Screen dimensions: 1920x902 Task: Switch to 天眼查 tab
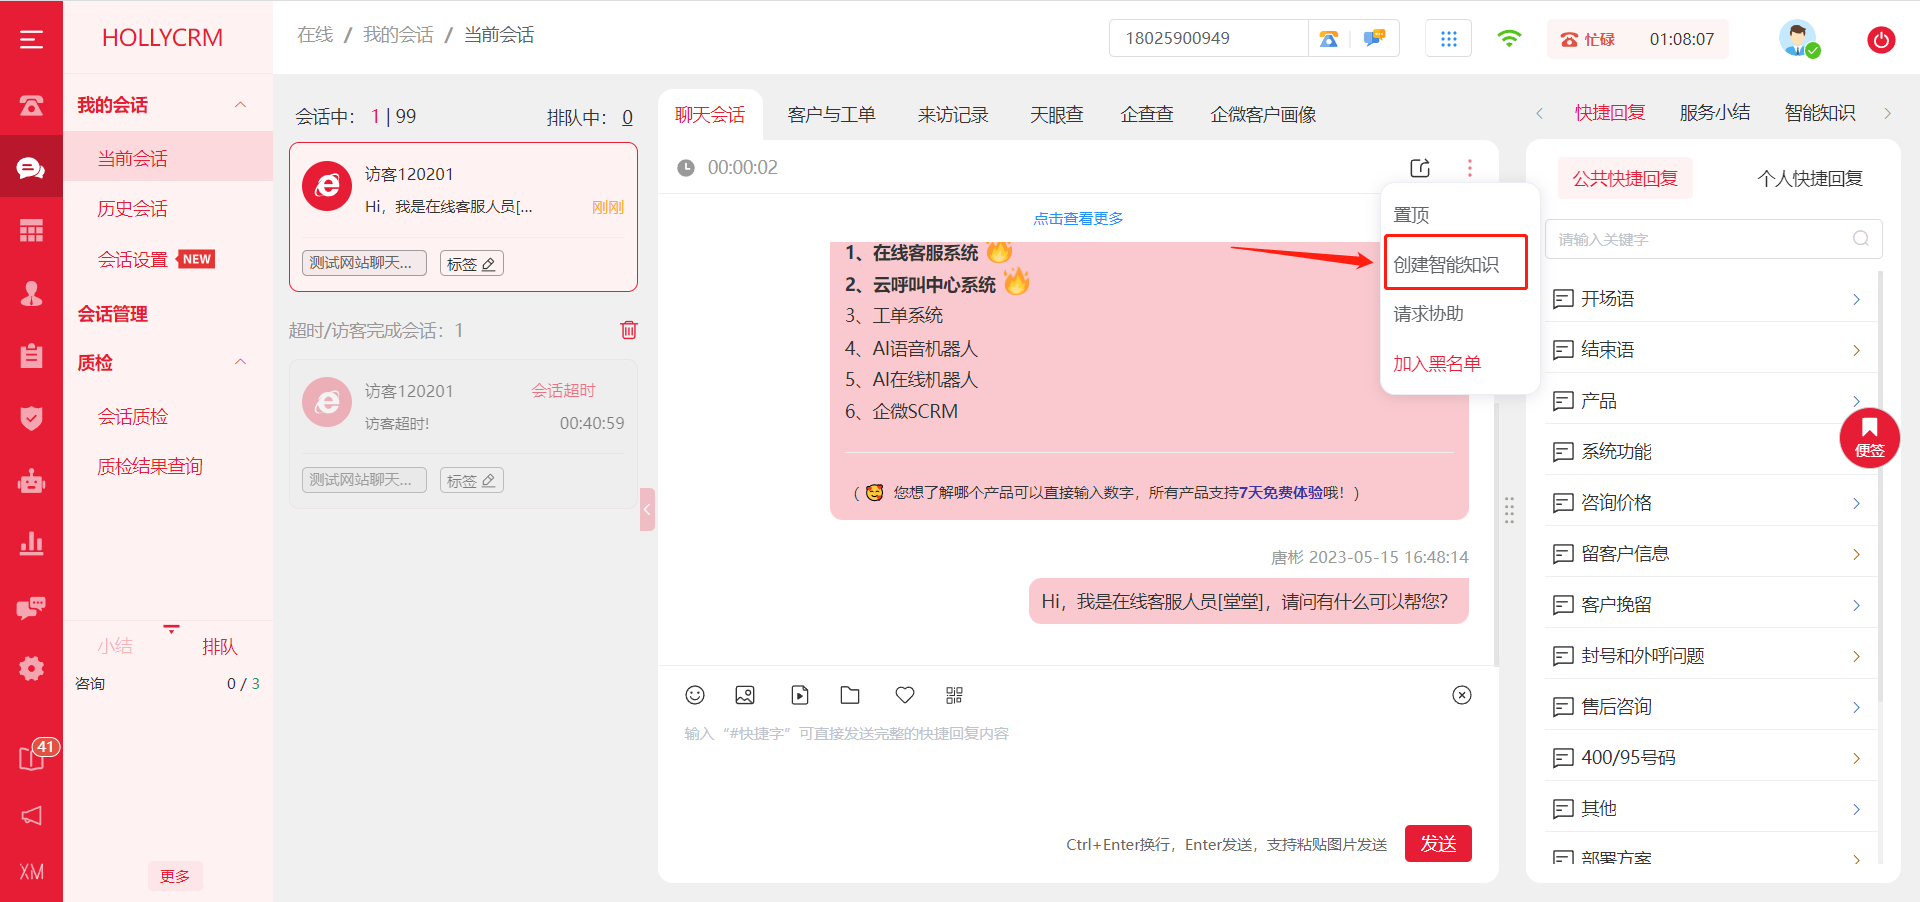pyautogui.click(x=1057, y=115)
